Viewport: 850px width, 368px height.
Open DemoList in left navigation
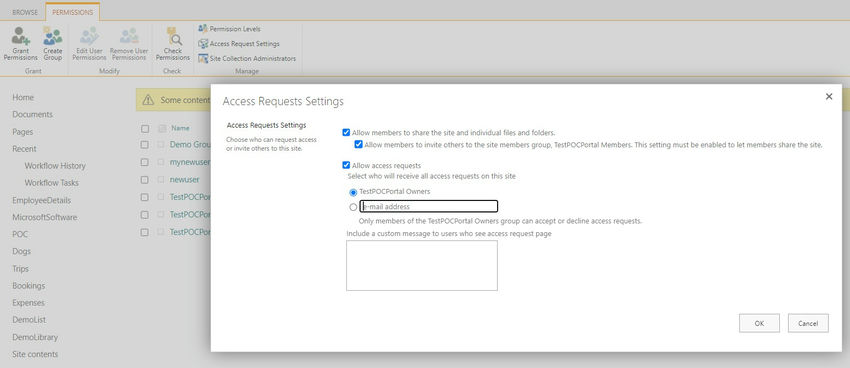29,320
